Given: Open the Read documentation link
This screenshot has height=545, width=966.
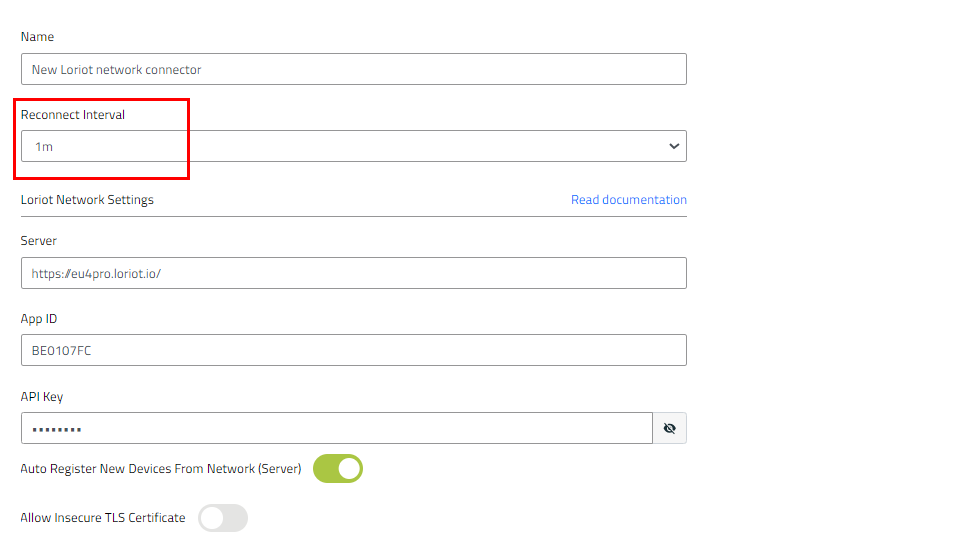Looking at the screenshot, I should tap(628, 200).
